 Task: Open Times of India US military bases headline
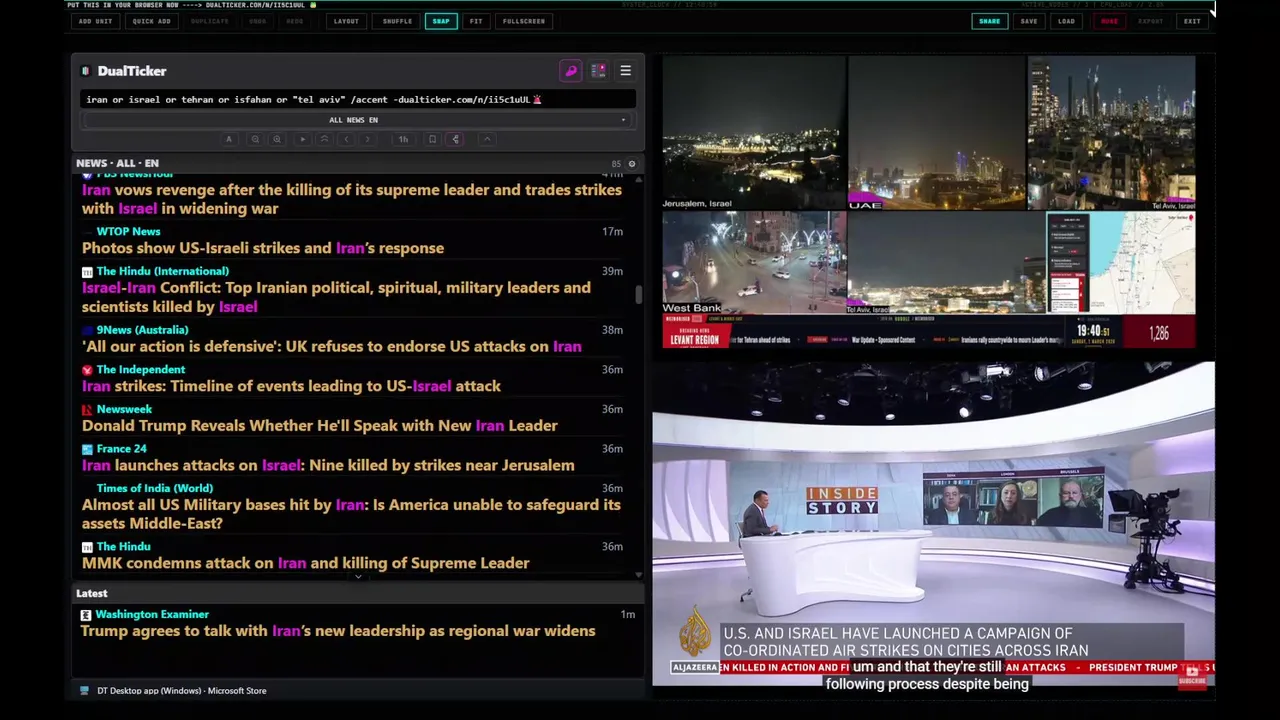[x=351, y=514]
